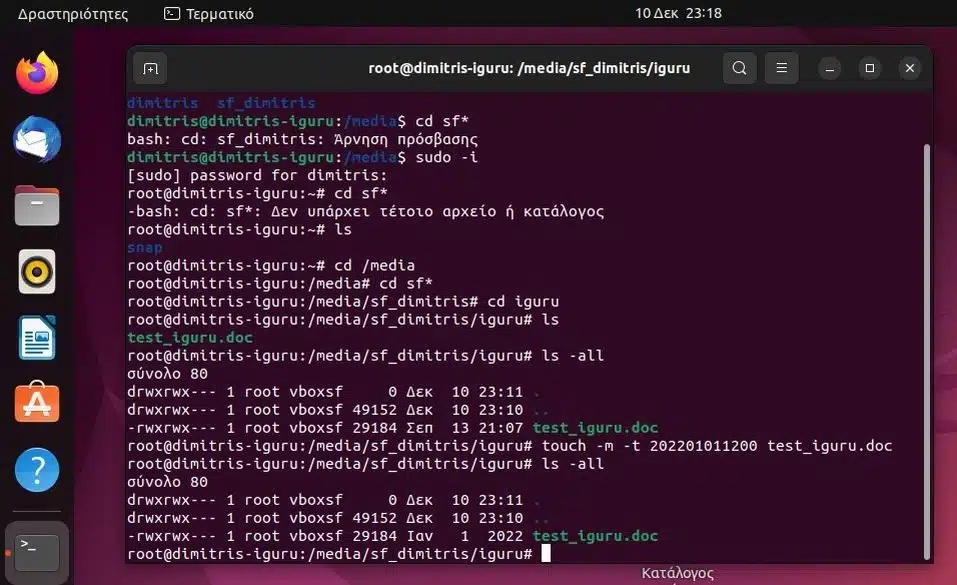Click '[sudo] password for dimitris:' line
Image resolution: width=957 pixels, height=585 pixels.
click(257, 176)
